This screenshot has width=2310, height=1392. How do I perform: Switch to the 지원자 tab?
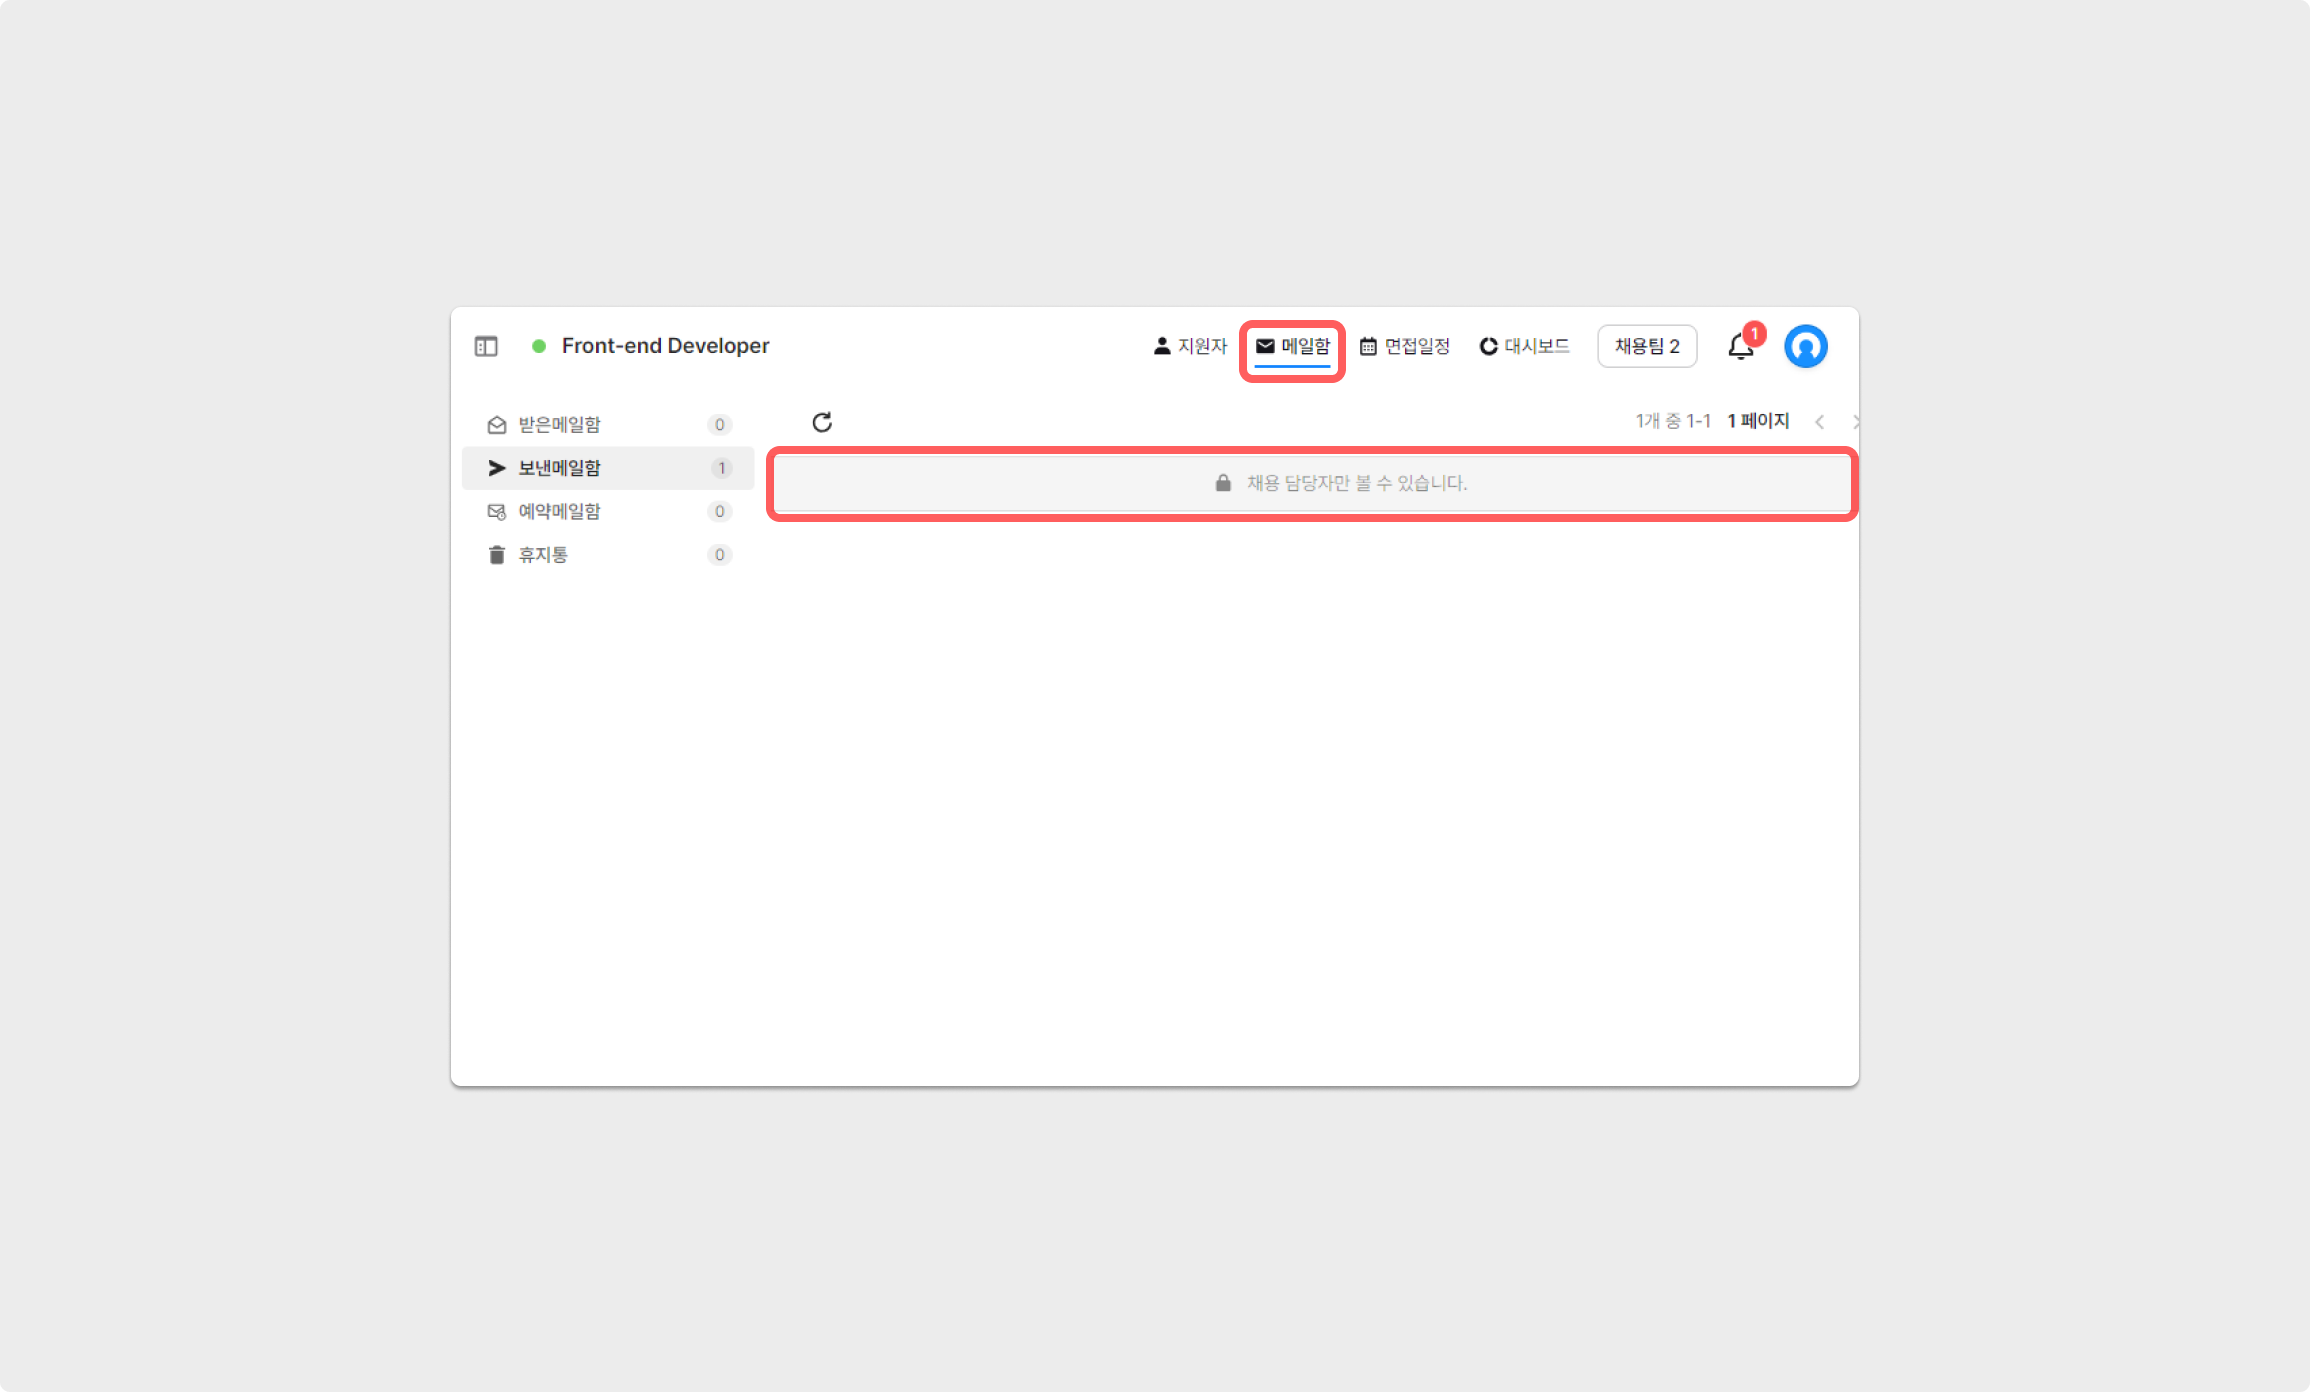click(x=1190, y=346)
